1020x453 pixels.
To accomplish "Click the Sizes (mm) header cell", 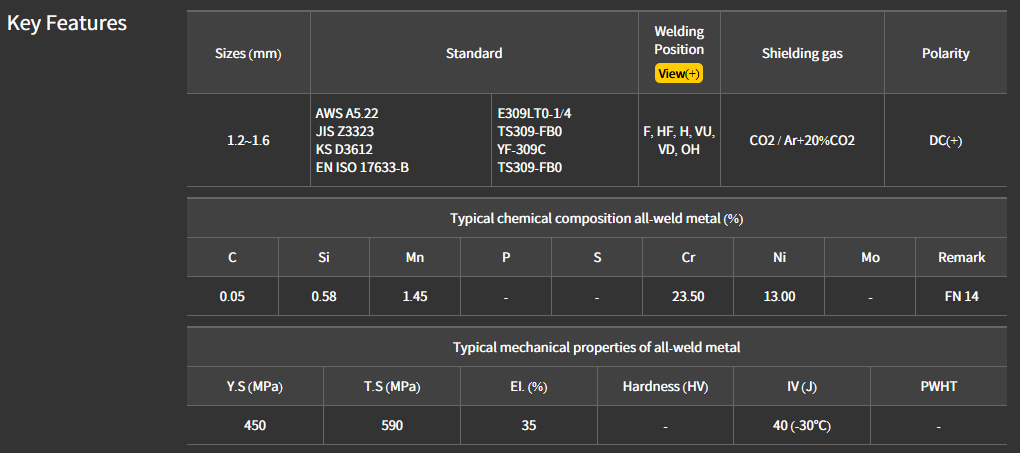I will click(x=248, y=54).
